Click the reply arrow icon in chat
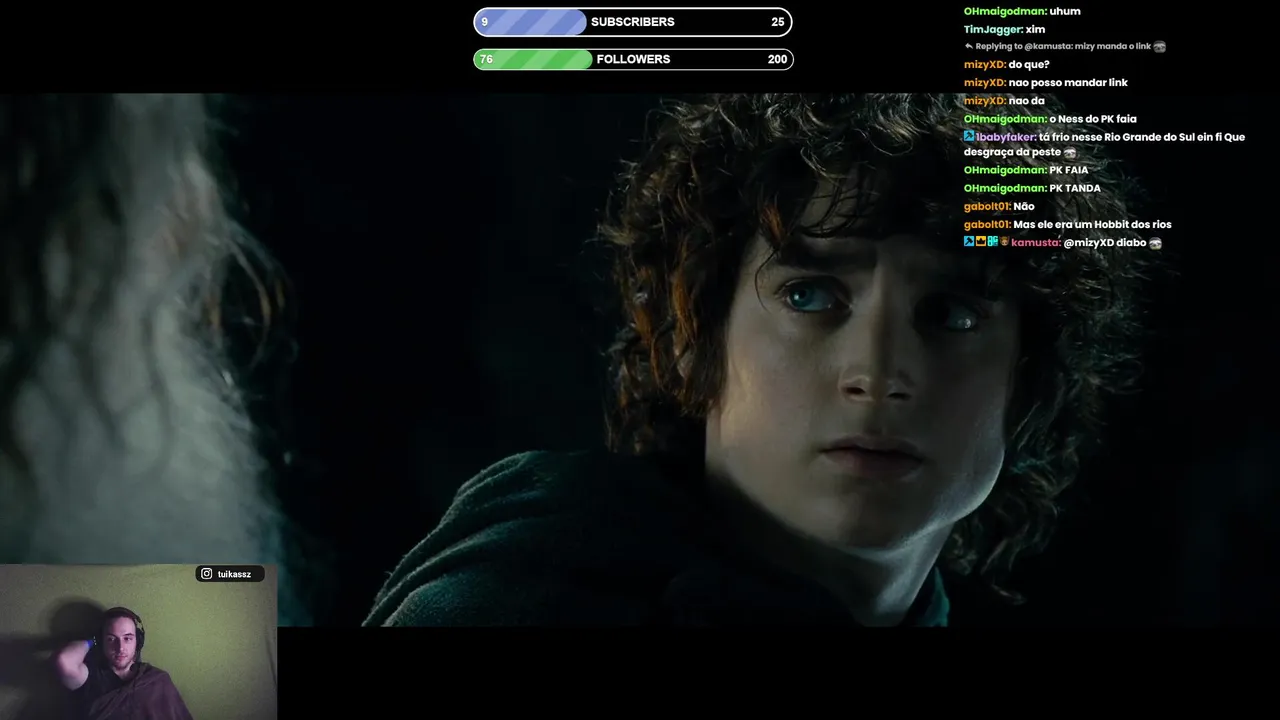The height and width of the screenshot is (720, 1280). 968,46
